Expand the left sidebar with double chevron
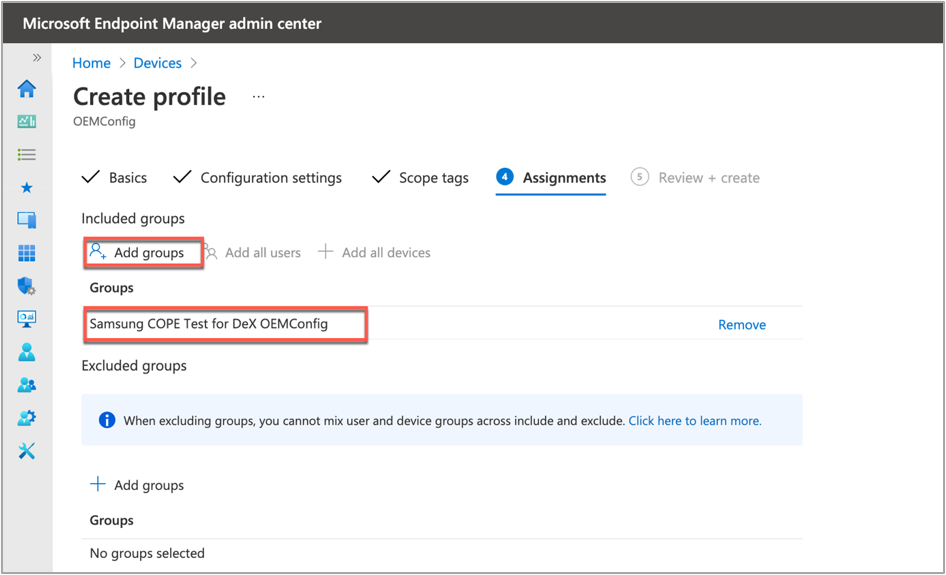The image size is (946, 575). (x=37, y=58)
